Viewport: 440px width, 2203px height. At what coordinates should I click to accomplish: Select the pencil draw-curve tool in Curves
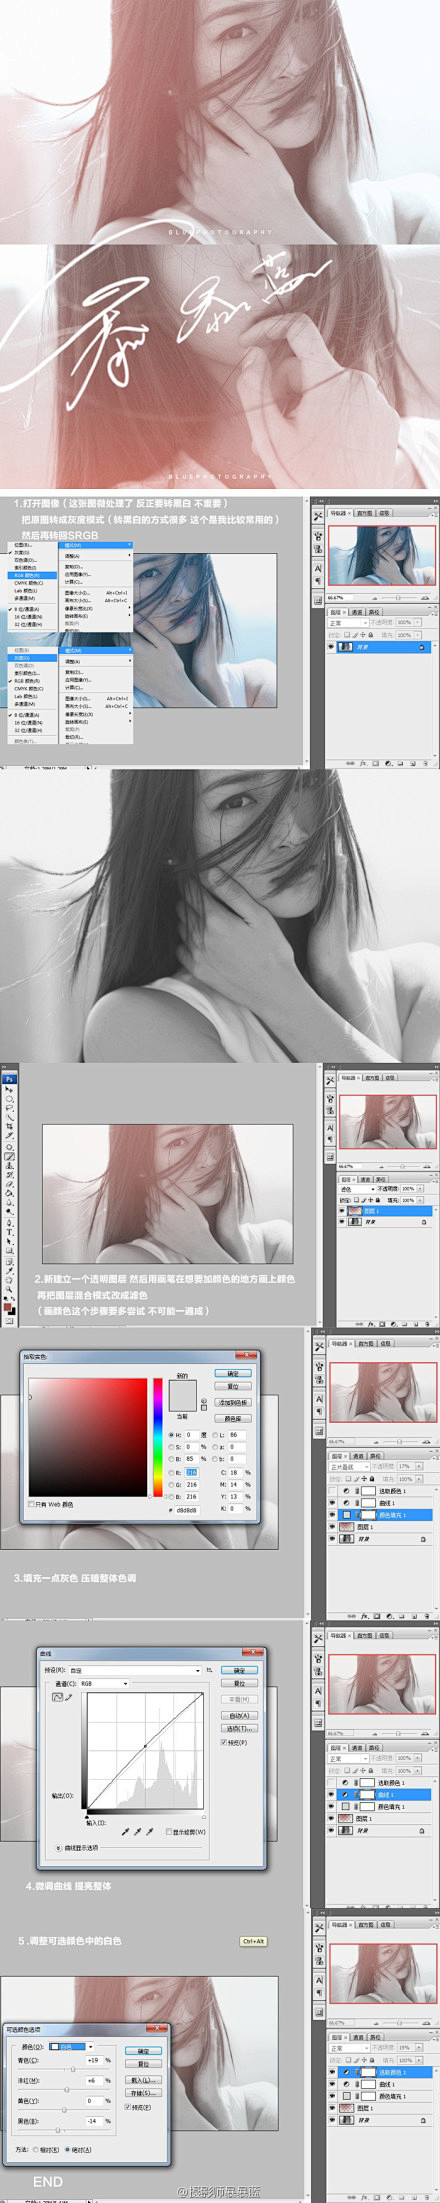tap(69, 1697)
